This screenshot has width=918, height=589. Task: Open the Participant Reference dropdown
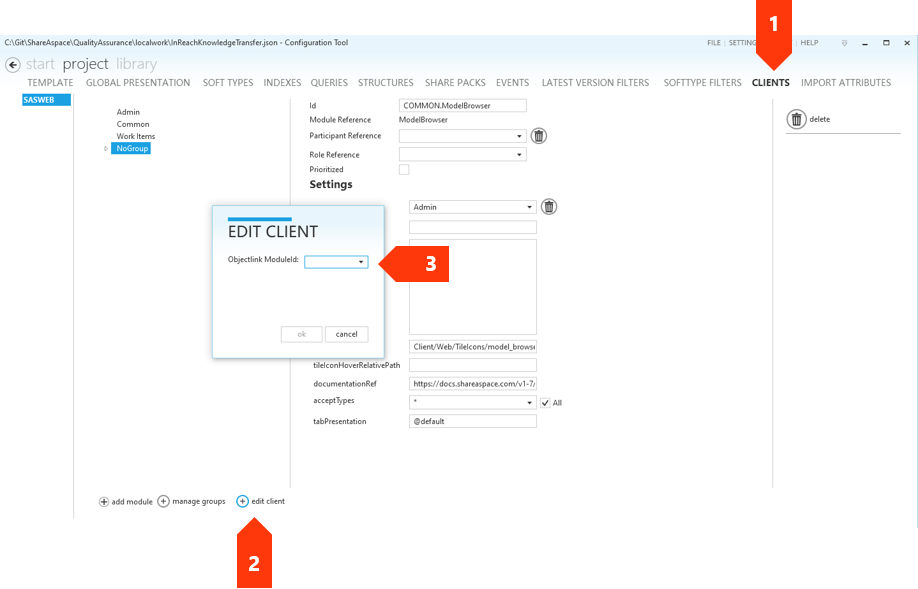click(462, 136)
